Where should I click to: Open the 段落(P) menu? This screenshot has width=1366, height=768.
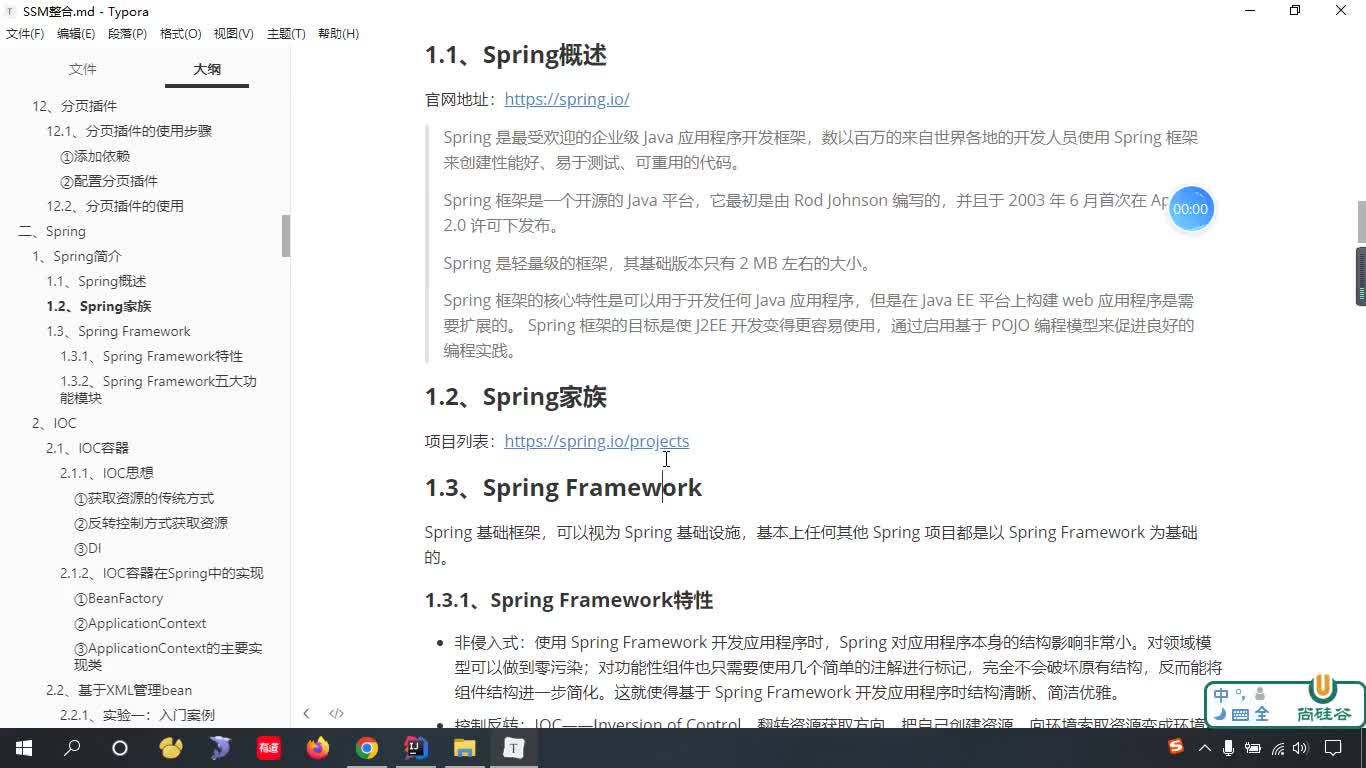(x=127, y=34)
